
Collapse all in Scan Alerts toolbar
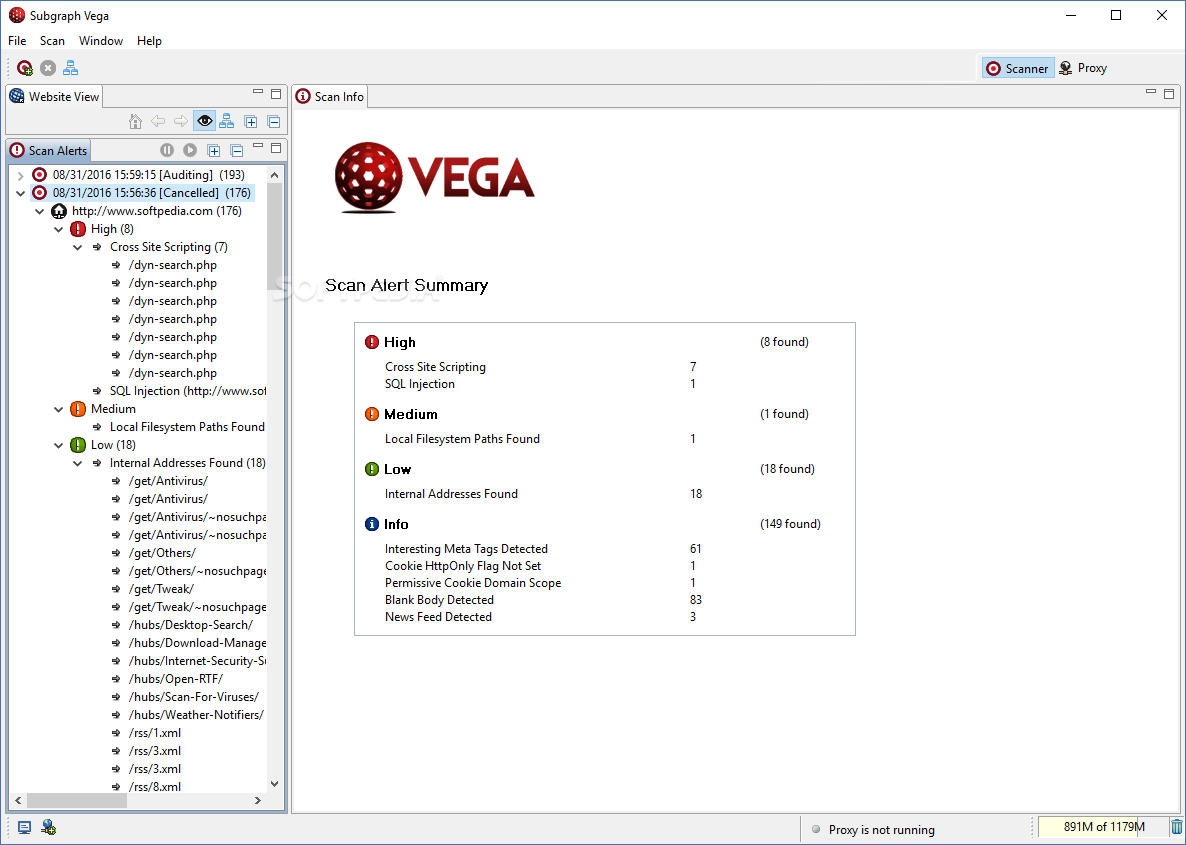pyautogui.click(x=237, y=151)
